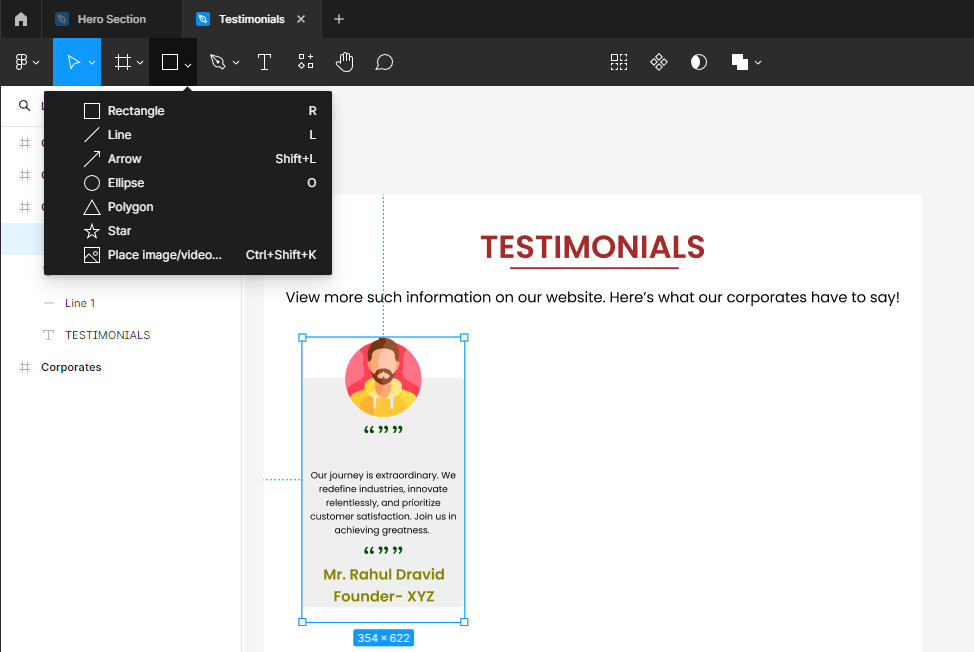974x652 pixels.
Task: Click the Create component icon
Action: coord(658,62)
